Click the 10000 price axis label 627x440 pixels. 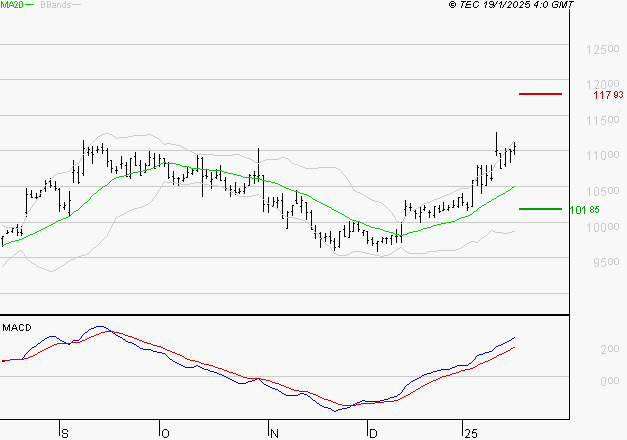[x=603, y=227]
